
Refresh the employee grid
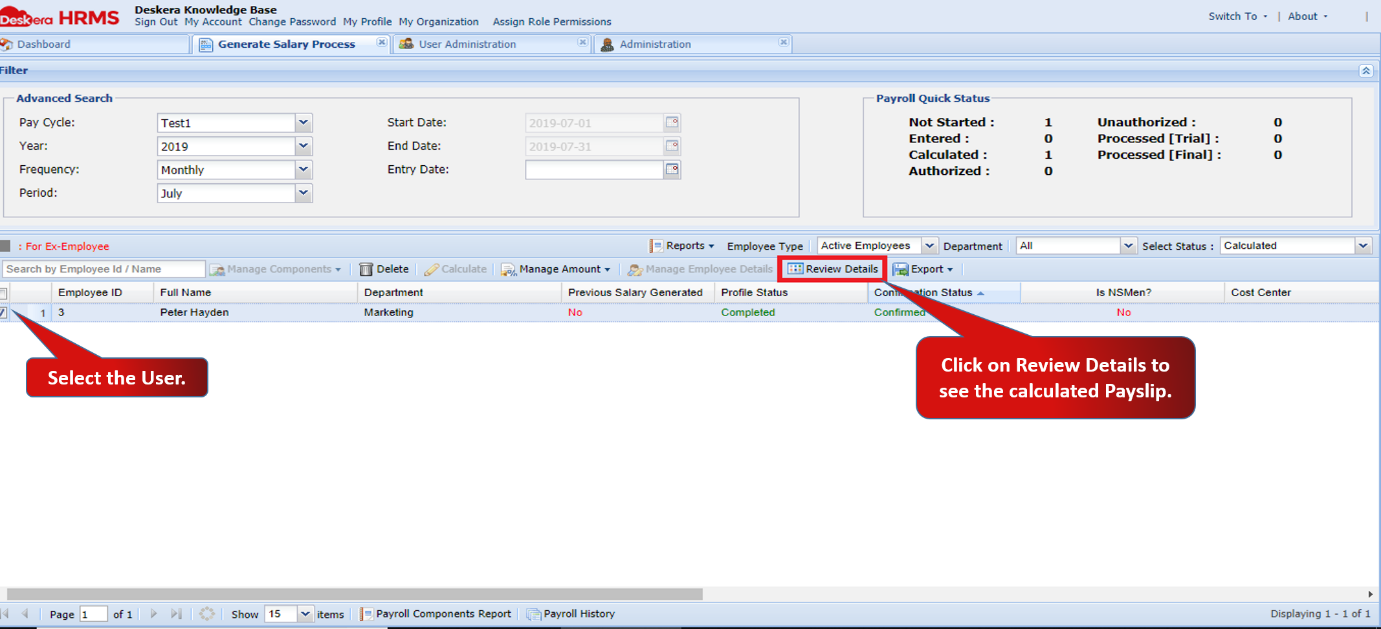click(207, 614)
